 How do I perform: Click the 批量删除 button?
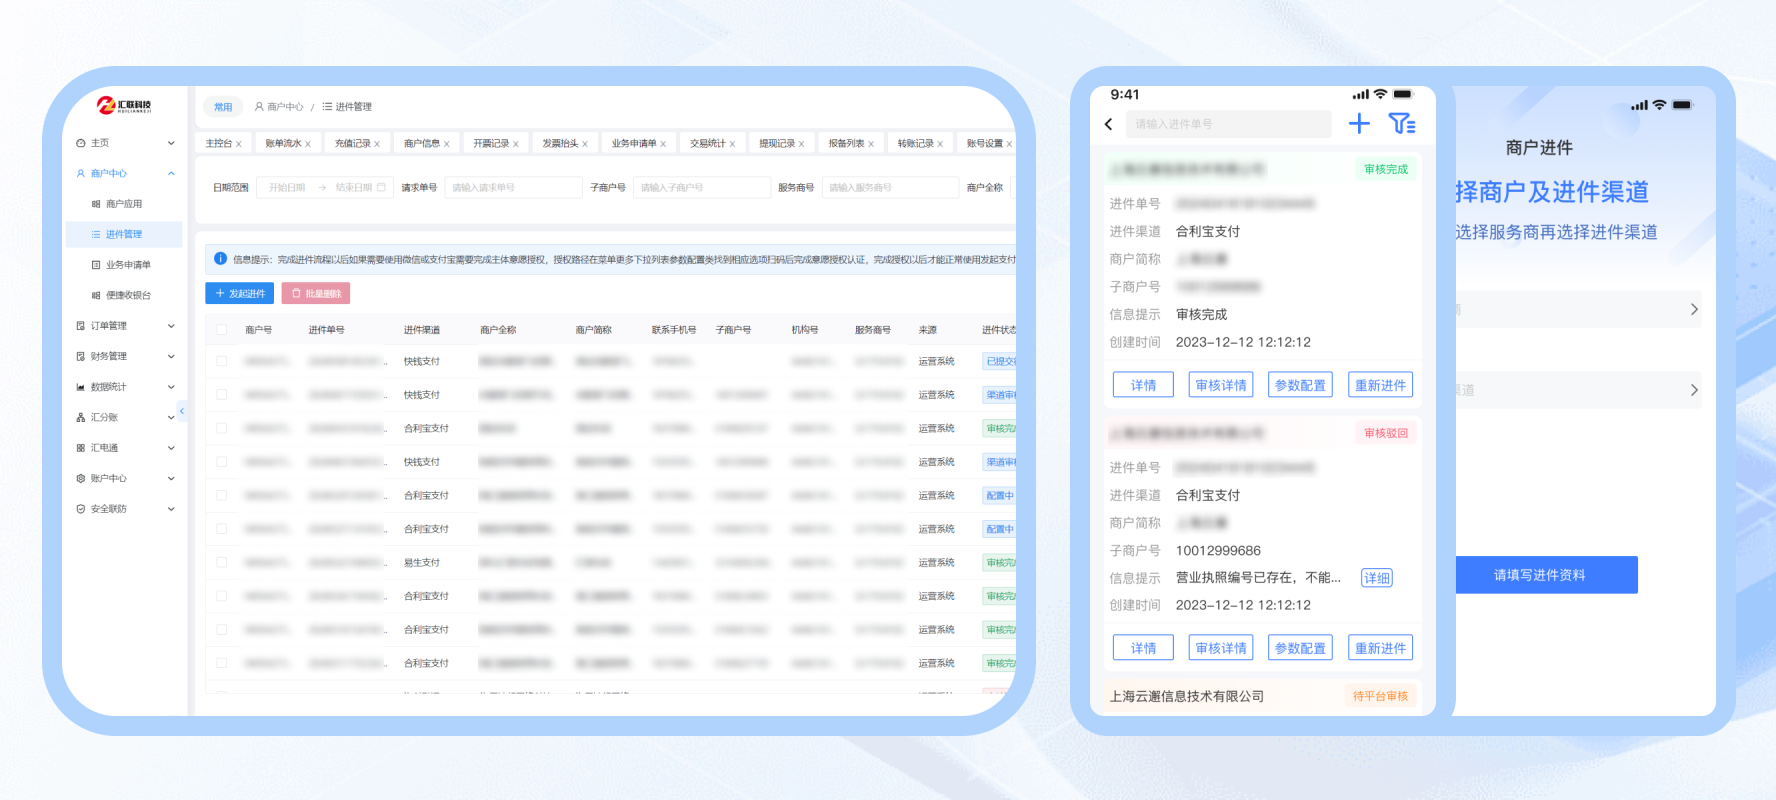(x=316, y=293)
